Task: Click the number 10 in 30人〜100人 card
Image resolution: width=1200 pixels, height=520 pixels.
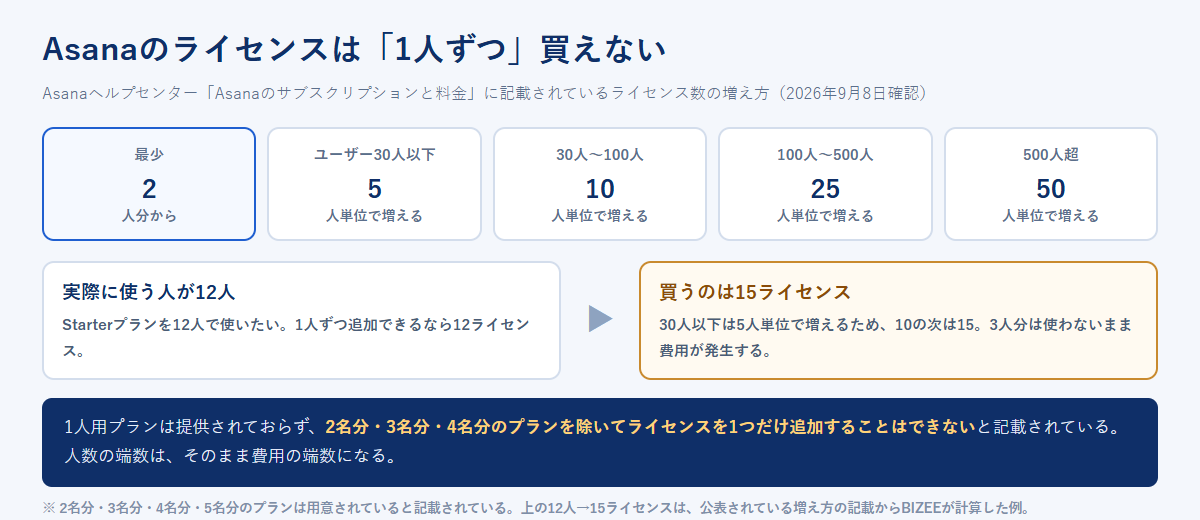Action: (x=600, y=188)
